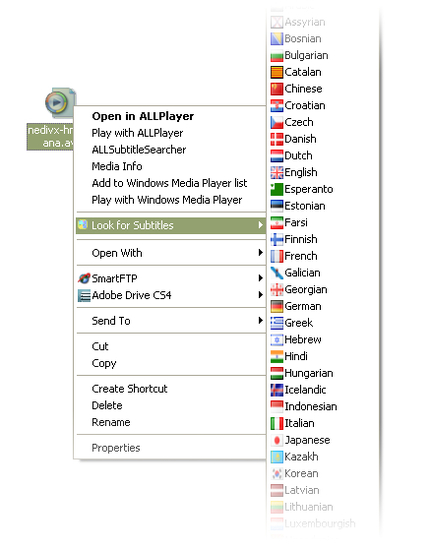The width and height of the screenshot is (431, 550).
Task: Expand the Adobe Drive CS4 submenu arrow
Action: [x=260, y=295]
